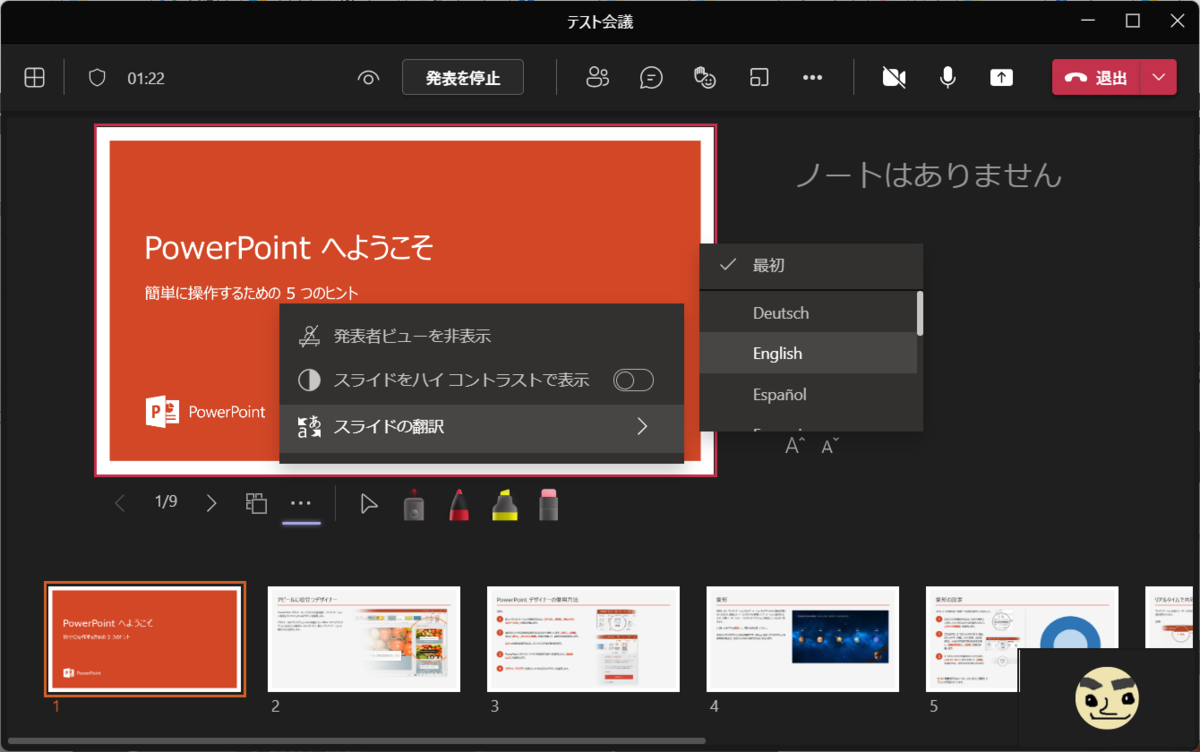
Task: Open more actions in meeting toolbar
Action: pos(813,78)
